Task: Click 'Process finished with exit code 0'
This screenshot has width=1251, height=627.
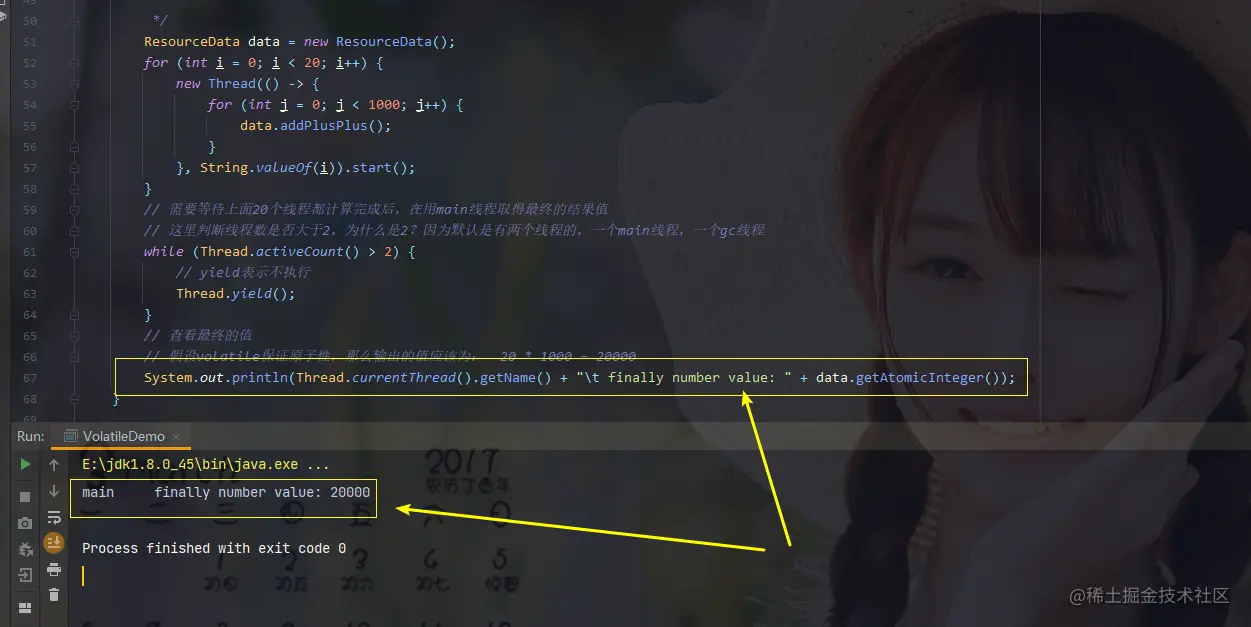Action: coord(214,548)
